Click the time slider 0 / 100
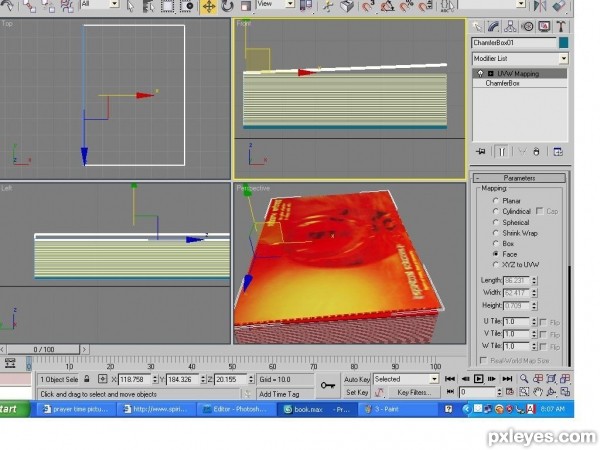The image size is (600, 450). (x=44, y=349)
